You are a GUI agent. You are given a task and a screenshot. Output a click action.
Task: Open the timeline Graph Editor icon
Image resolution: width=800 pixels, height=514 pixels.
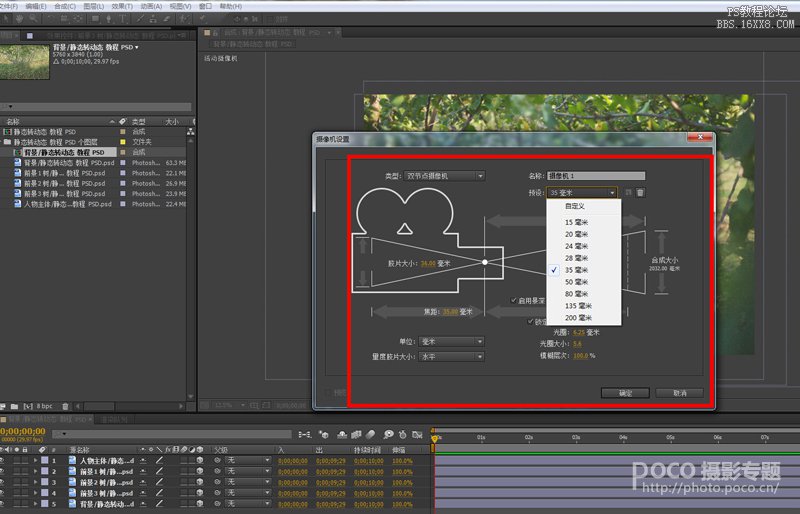417,434
